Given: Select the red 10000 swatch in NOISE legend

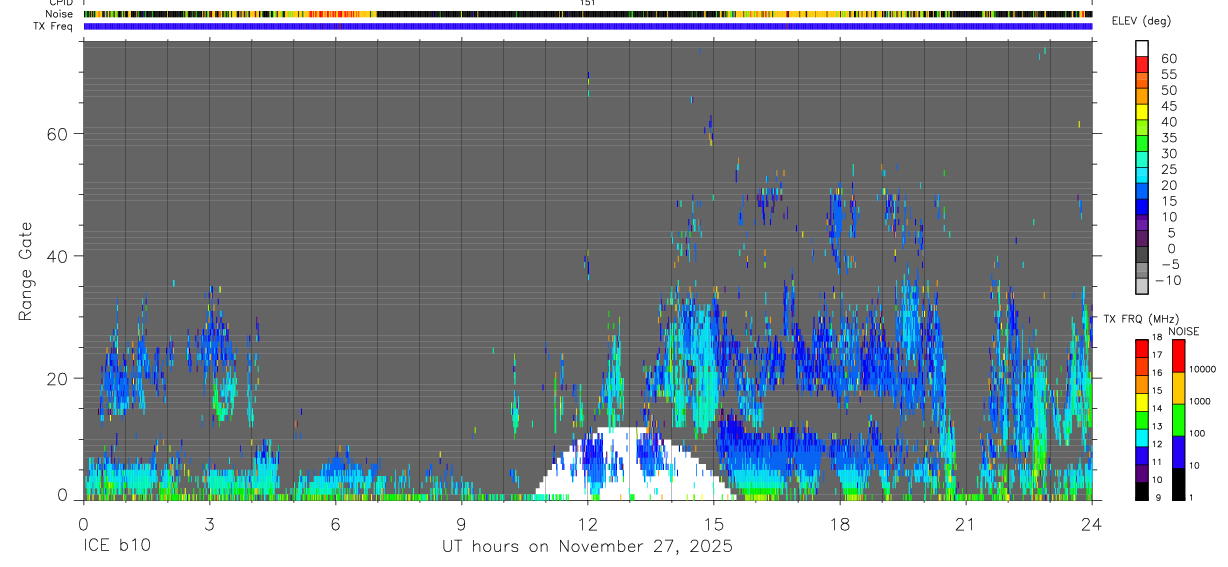Looking at the screenshot, I should 1177,356.
